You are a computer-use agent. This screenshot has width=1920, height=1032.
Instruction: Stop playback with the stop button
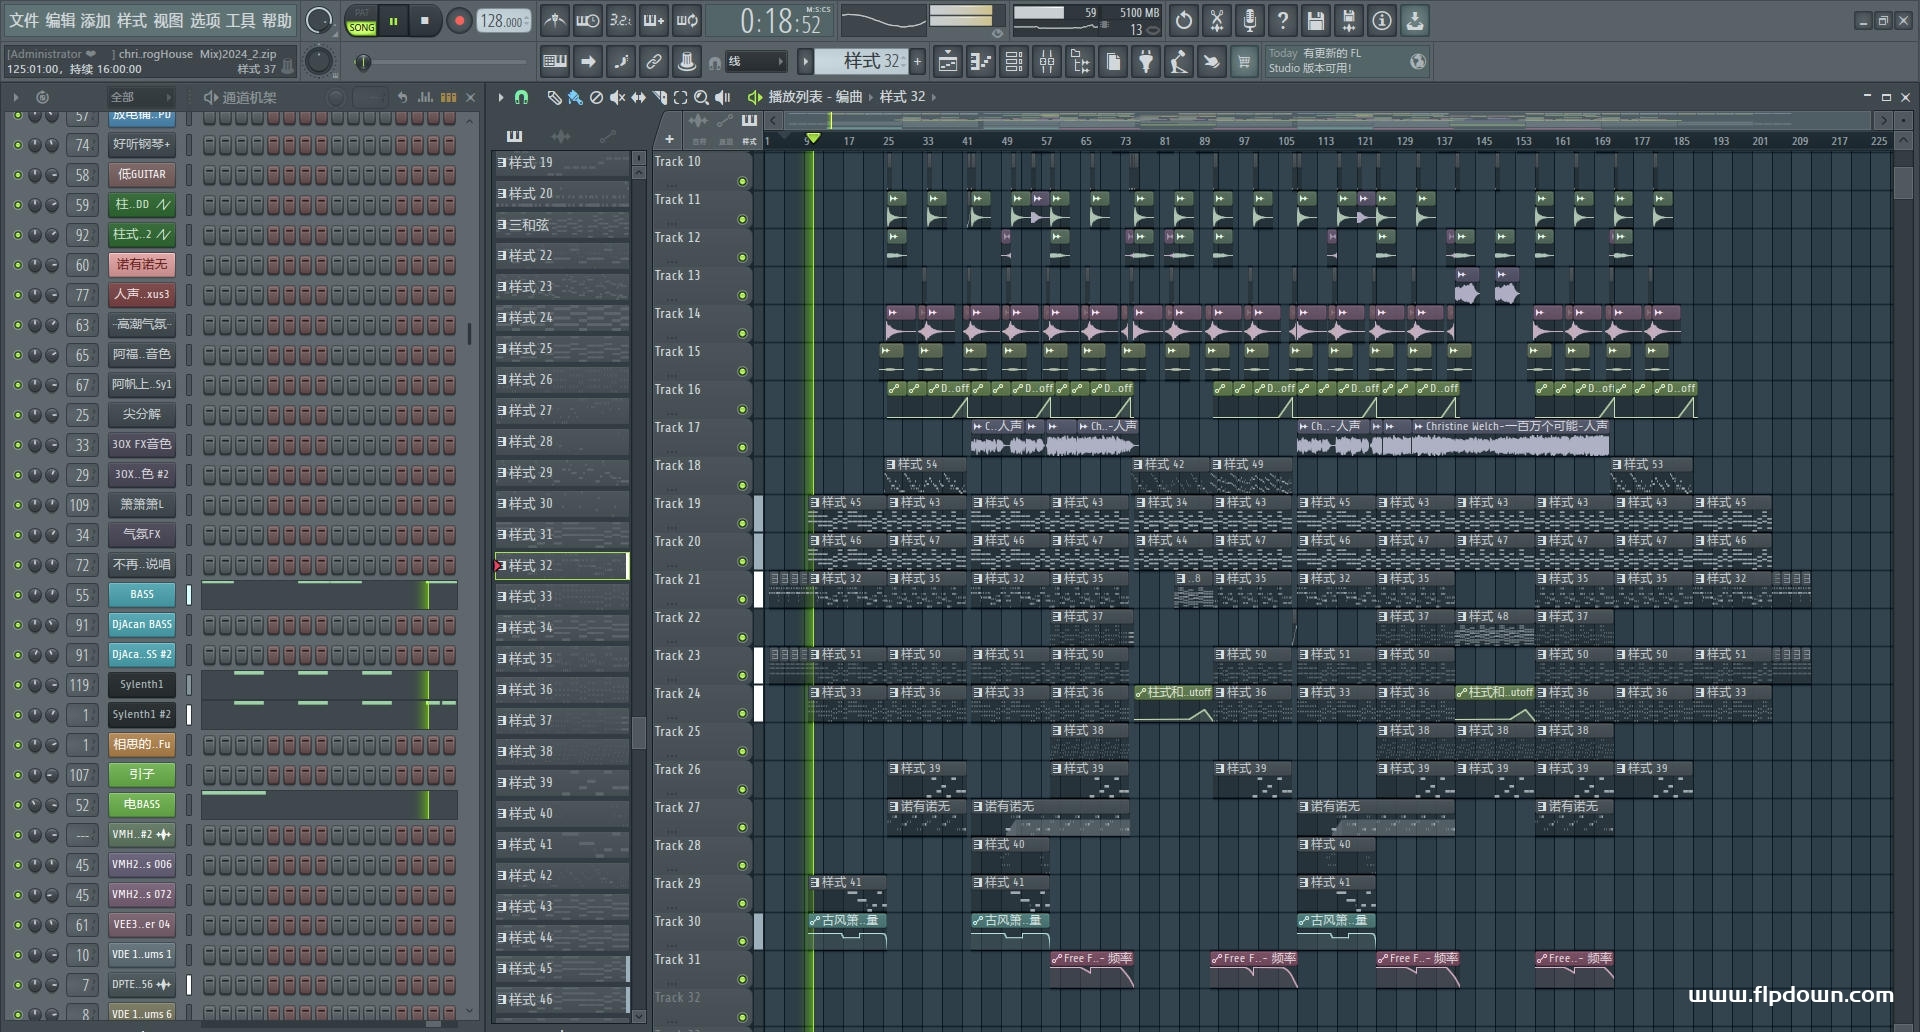pyautogui.click(x=425, y=21)
